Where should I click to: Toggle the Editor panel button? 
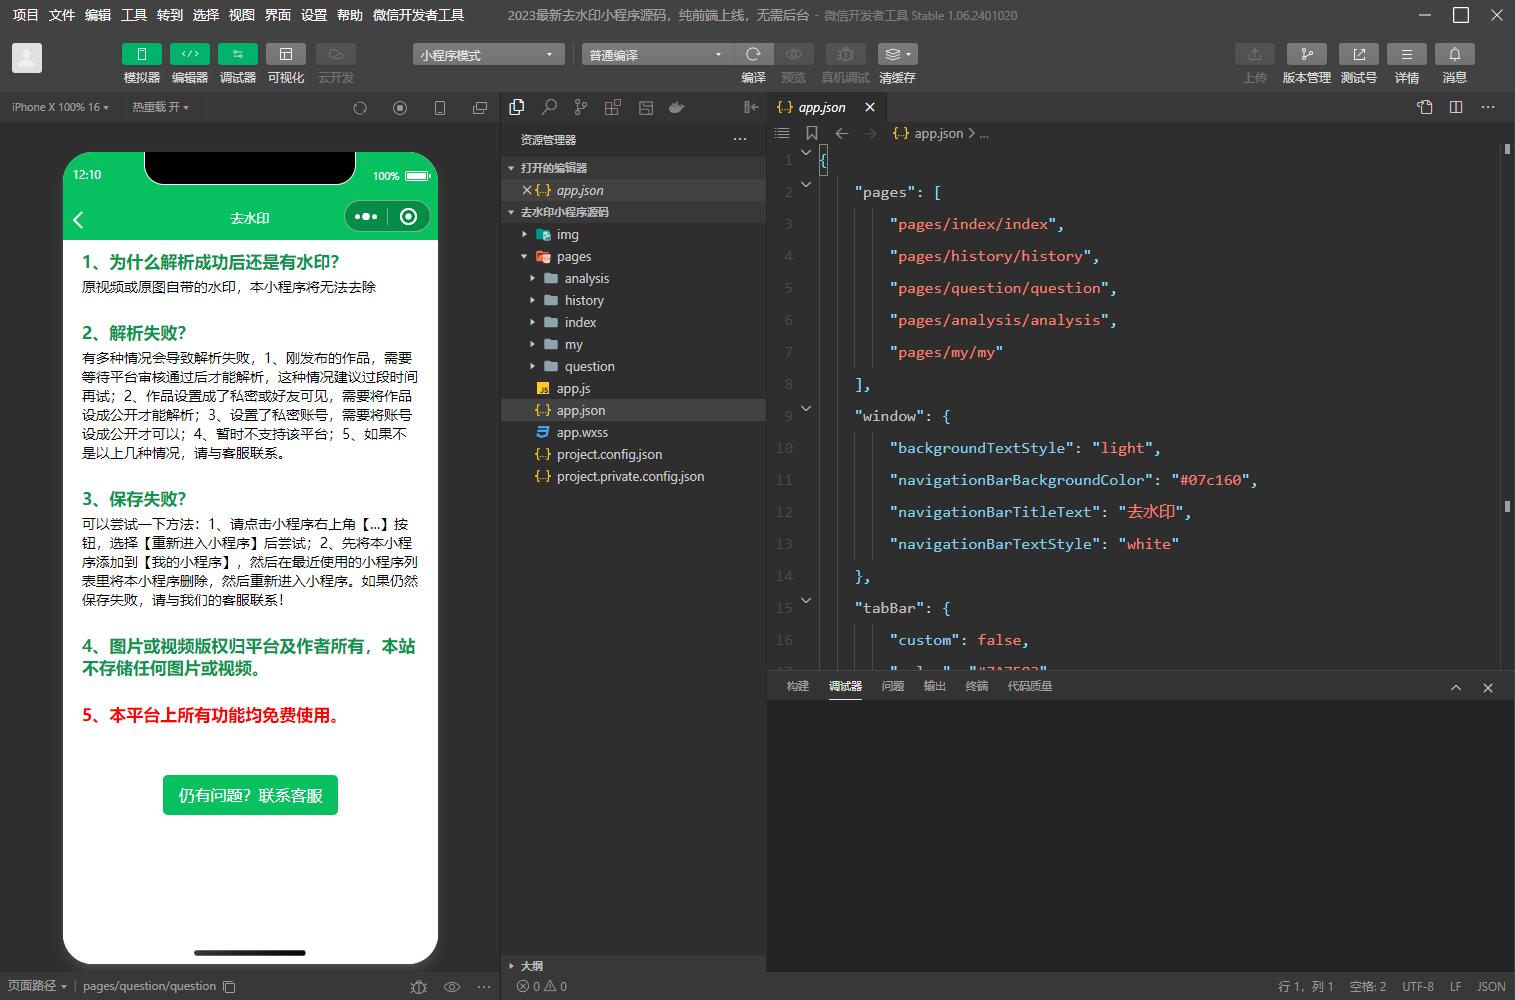[190, 54]
